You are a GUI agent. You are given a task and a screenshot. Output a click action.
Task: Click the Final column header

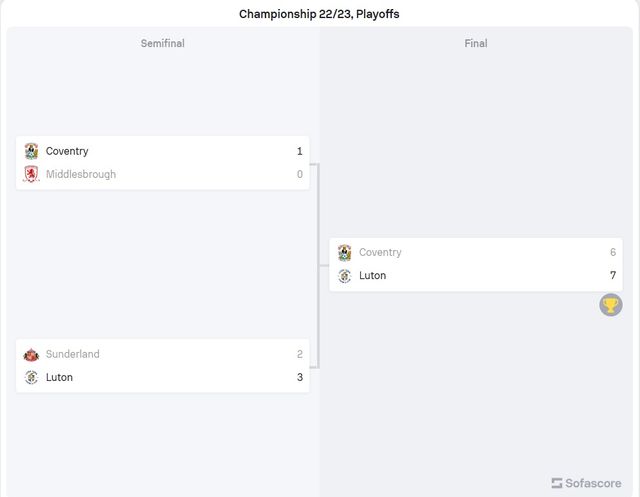[x=476, y=43]
